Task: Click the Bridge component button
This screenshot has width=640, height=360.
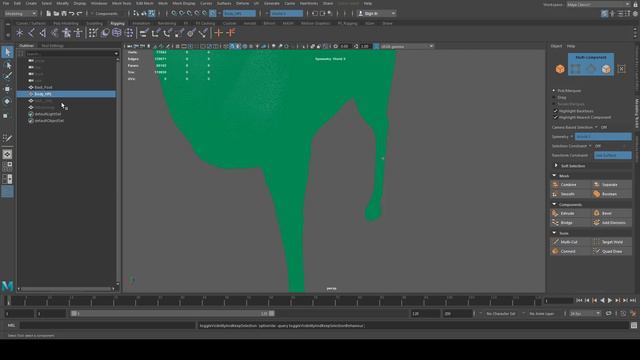Action: pos(570,223)
